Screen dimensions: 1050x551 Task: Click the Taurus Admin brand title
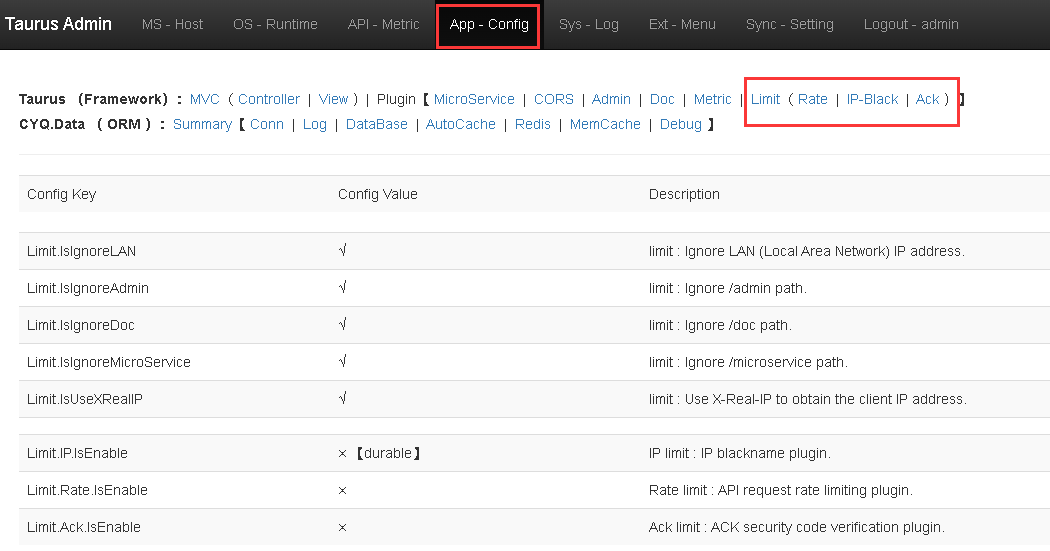[58, 24]
